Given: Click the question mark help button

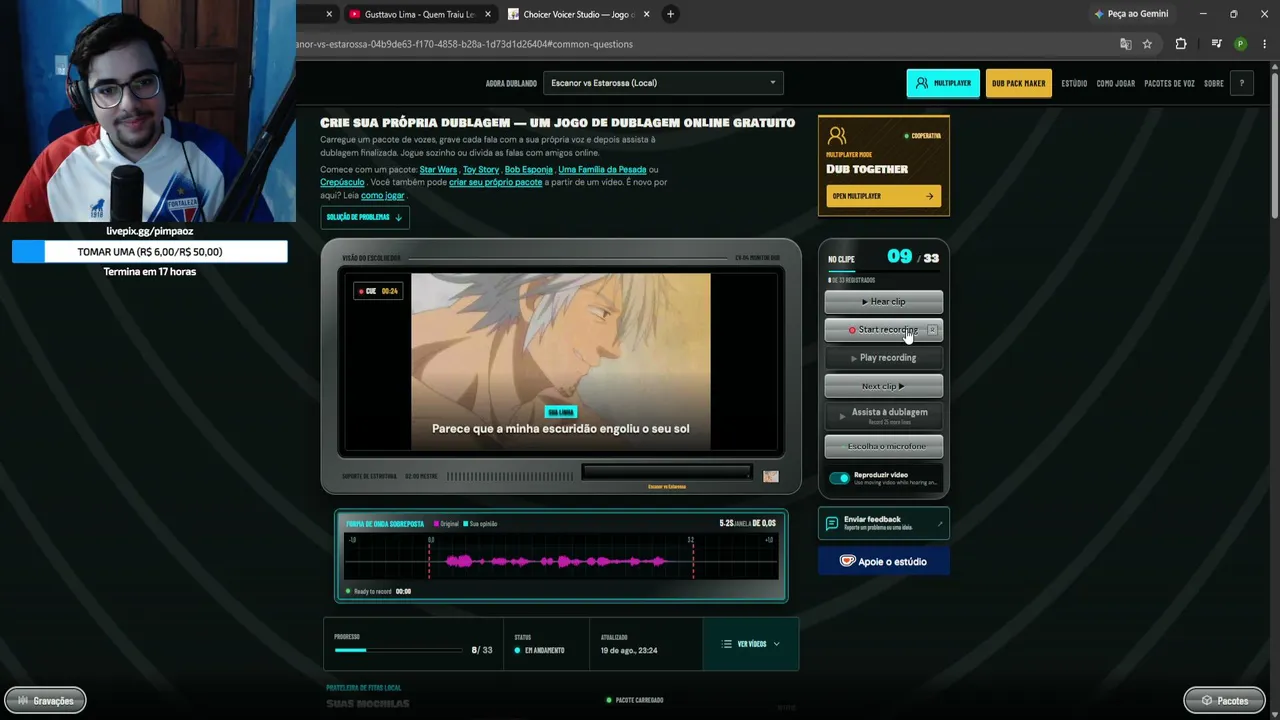Looking at the screenshot, I should (x=1241, y=83).
